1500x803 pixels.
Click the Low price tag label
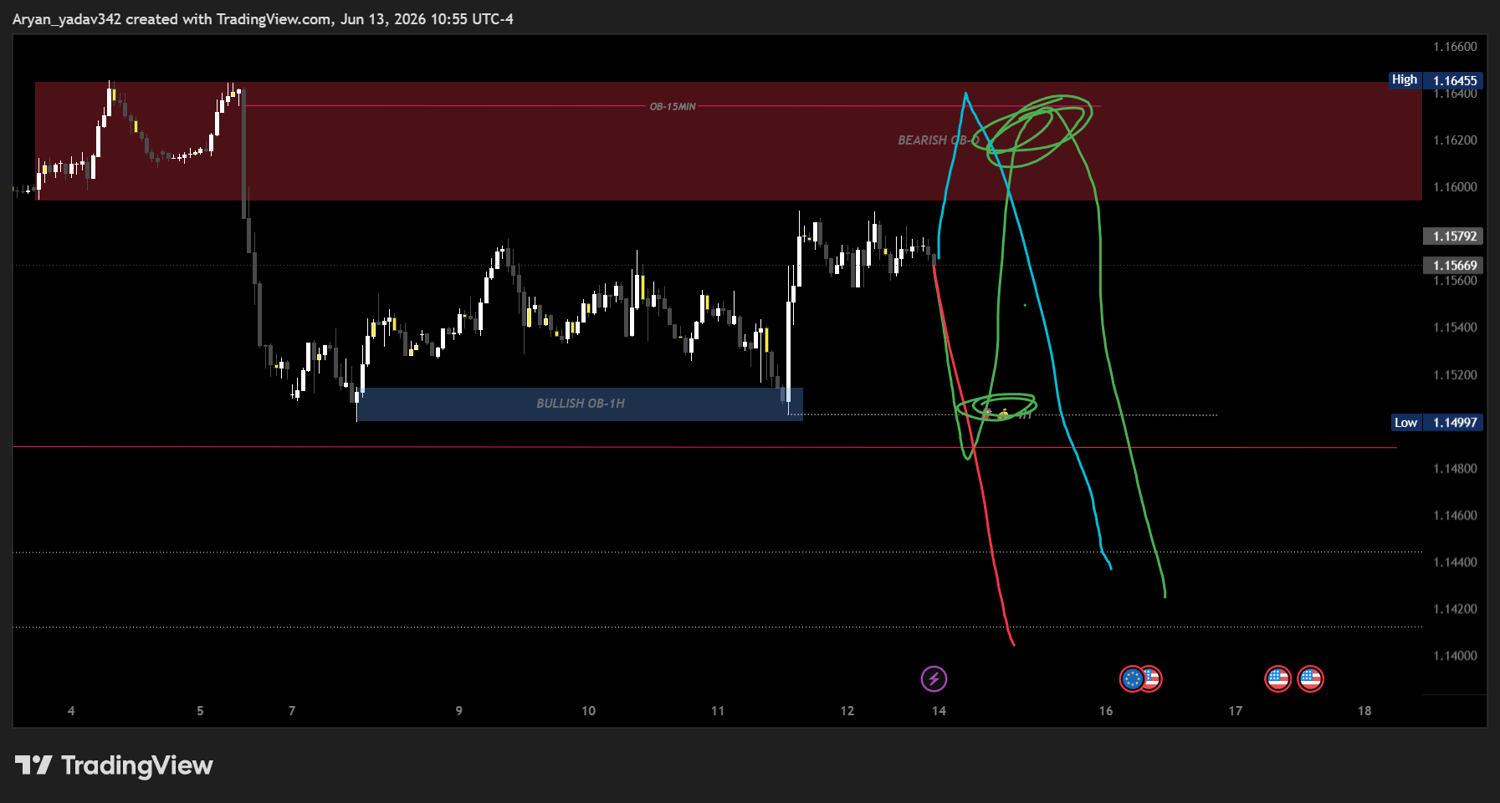point(1406,423)
